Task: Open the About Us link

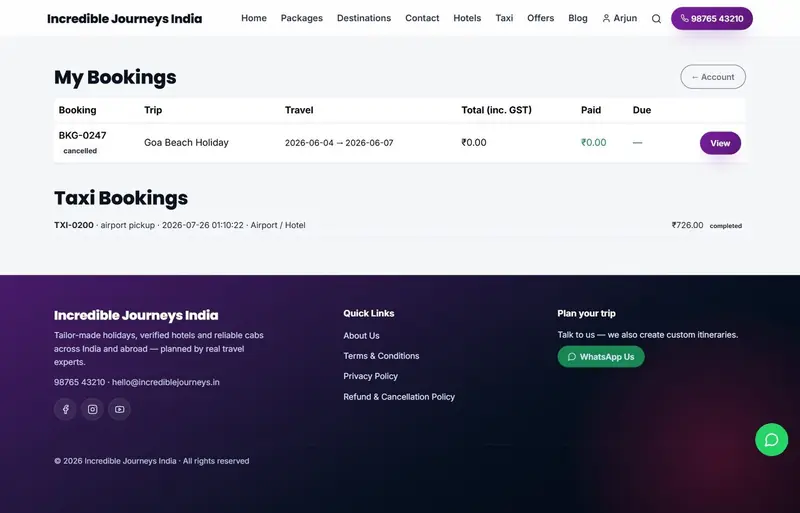Action: [x=361, y=335]
